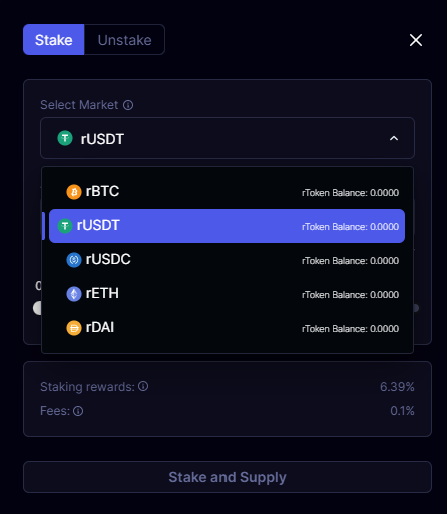Click the info icon next to Select Market
The height and width of the screenshot is (514, 448).
[128, 105]
